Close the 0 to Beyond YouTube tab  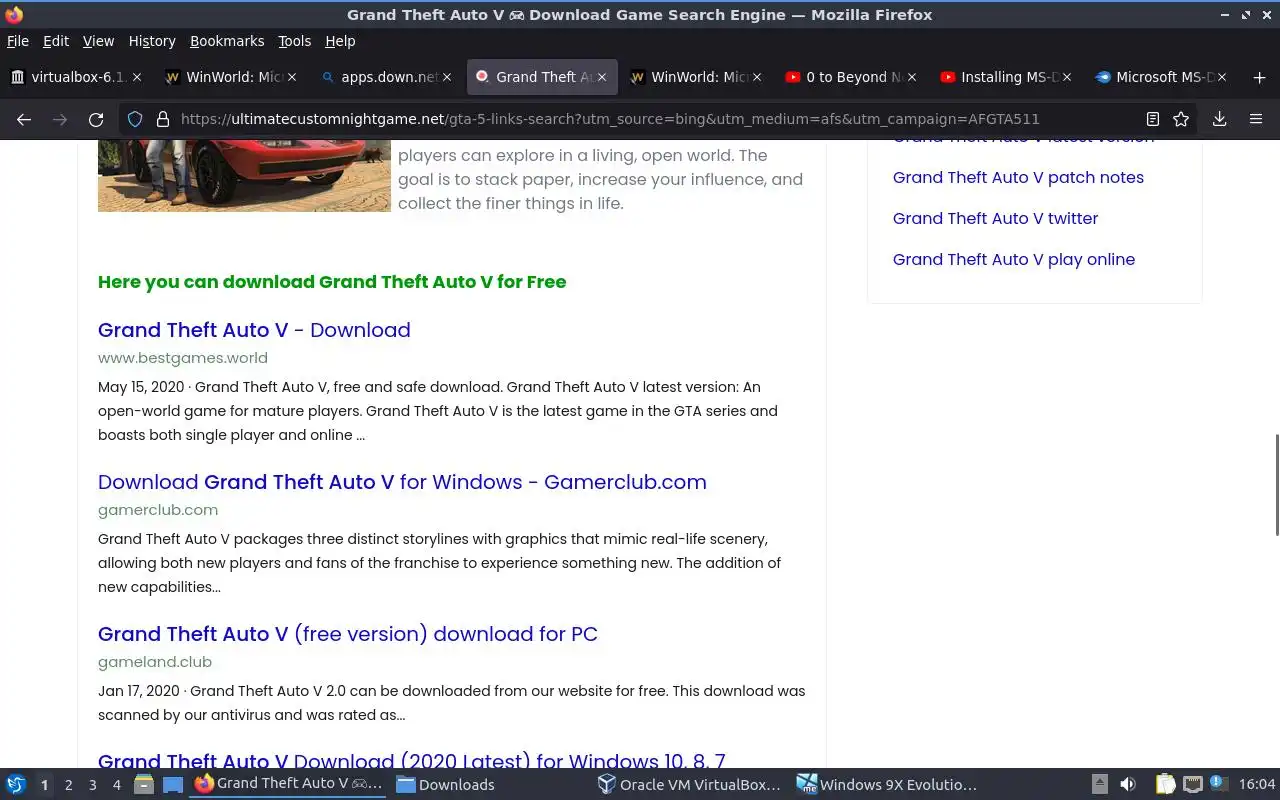(912, 77)
